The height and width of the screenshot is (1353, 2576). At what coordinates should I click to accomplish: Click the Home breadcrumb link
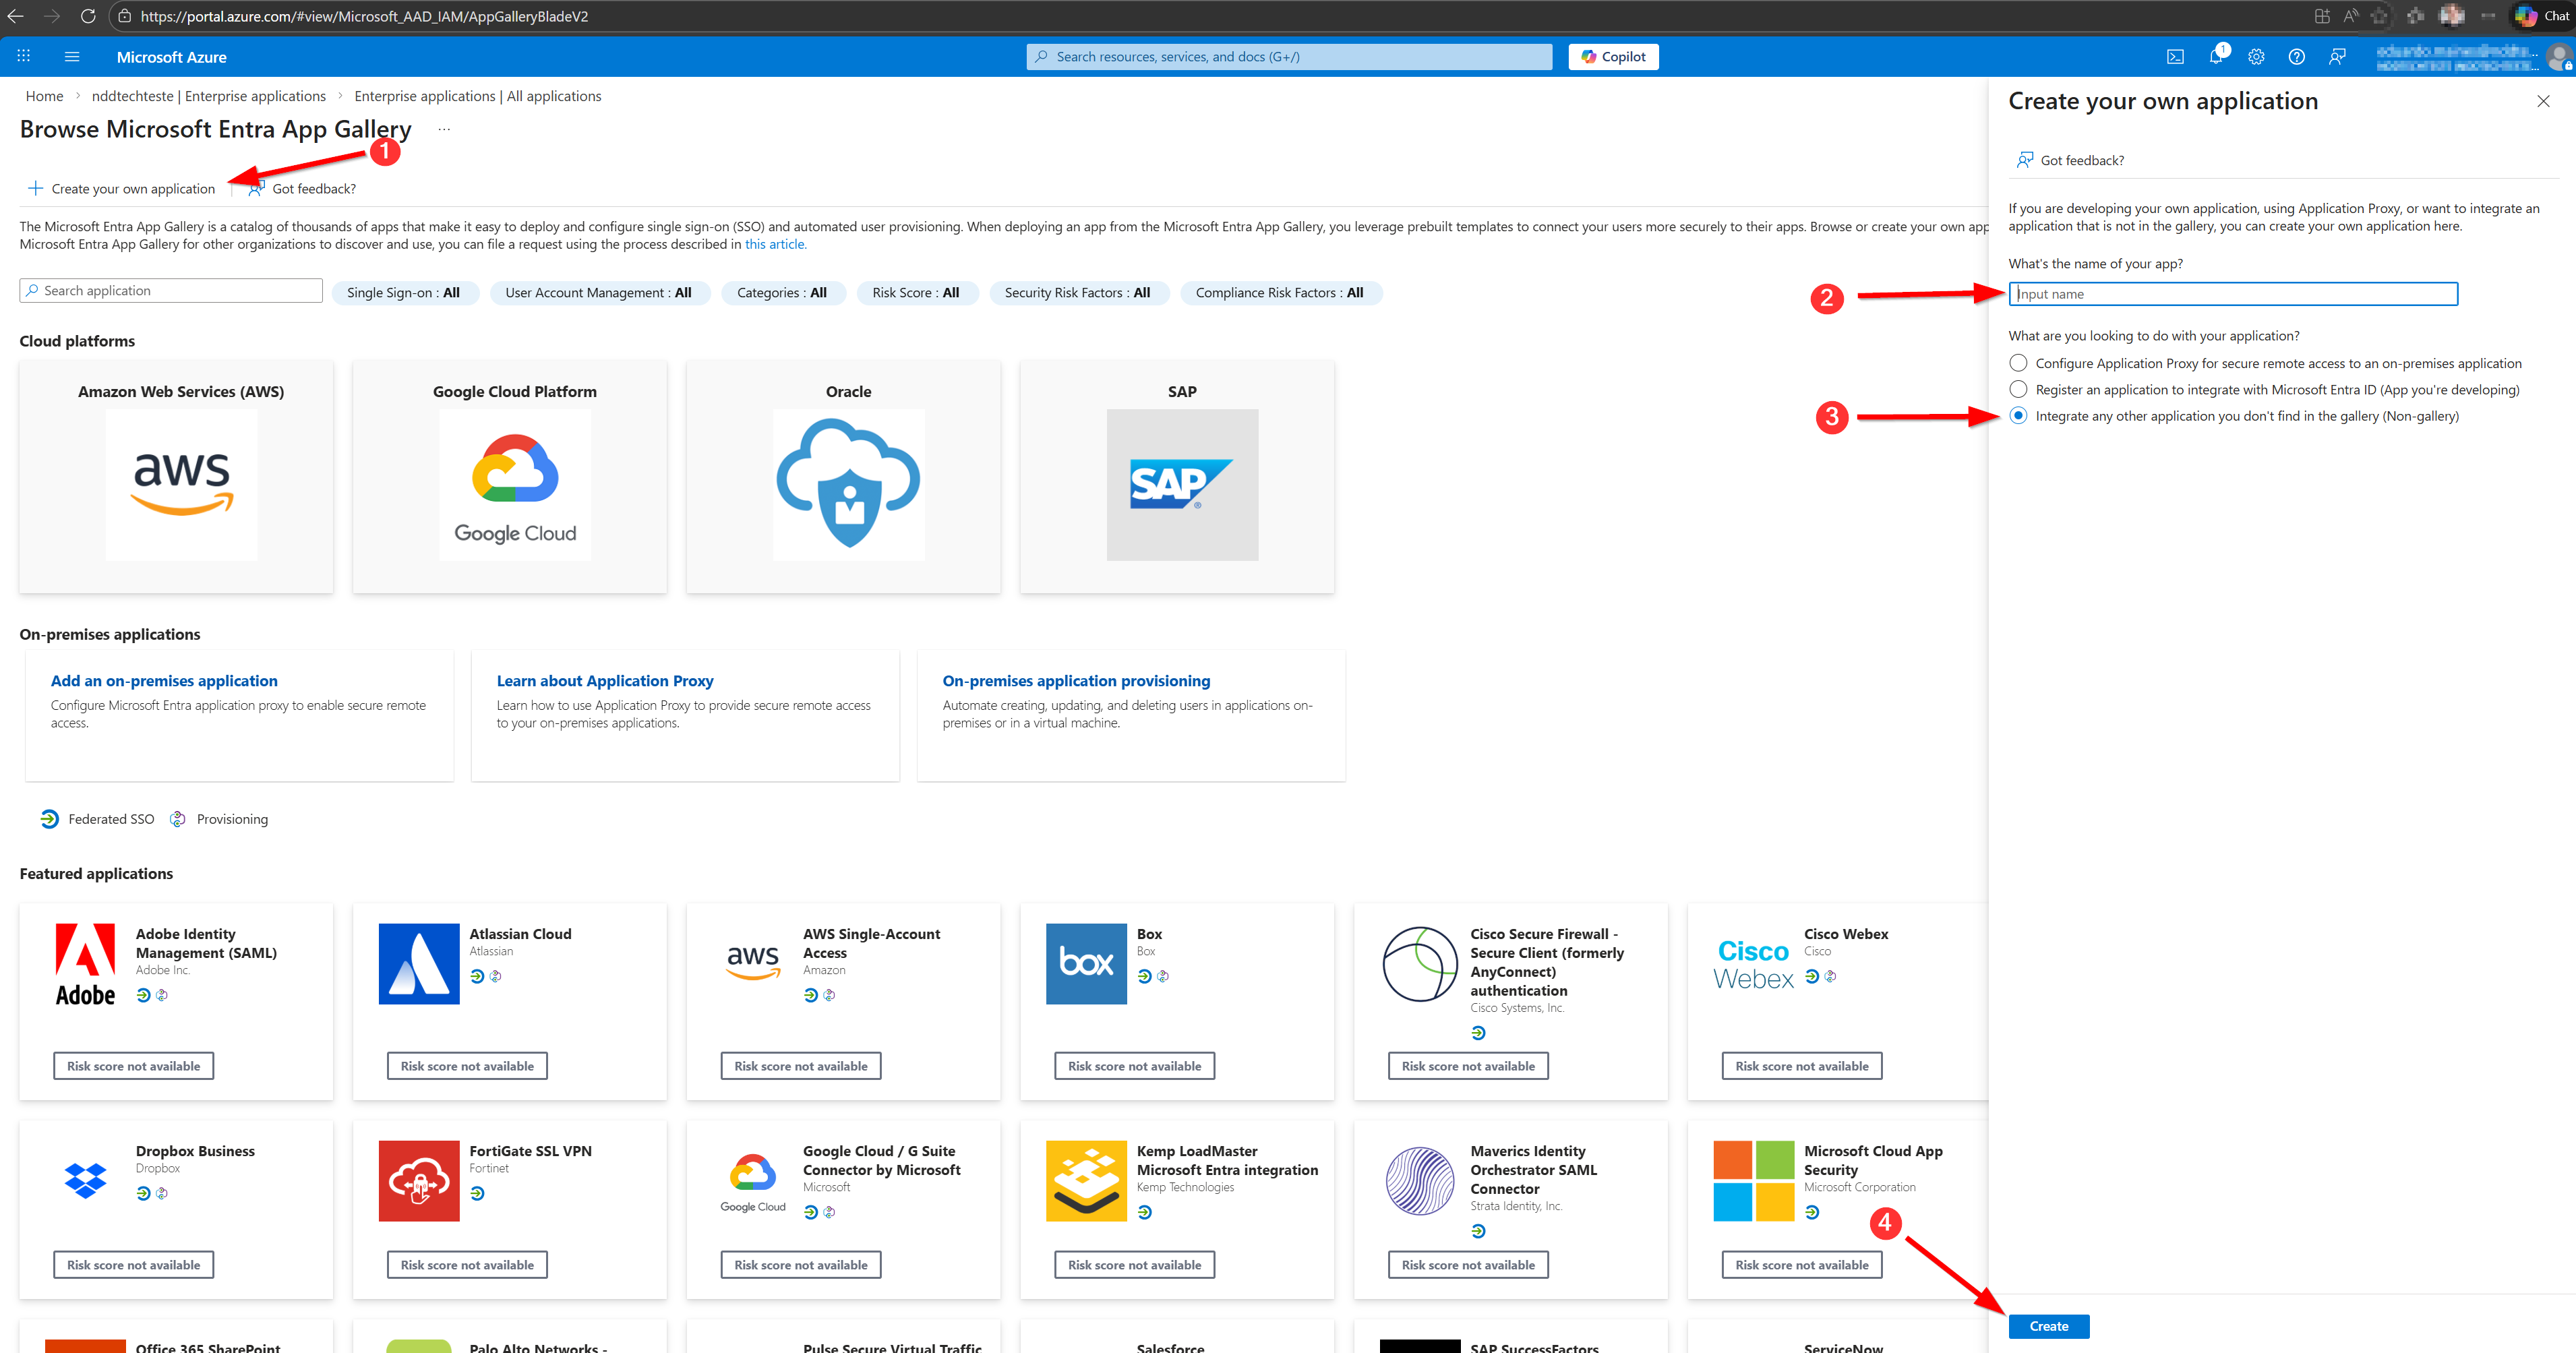(x=44, y=96)
